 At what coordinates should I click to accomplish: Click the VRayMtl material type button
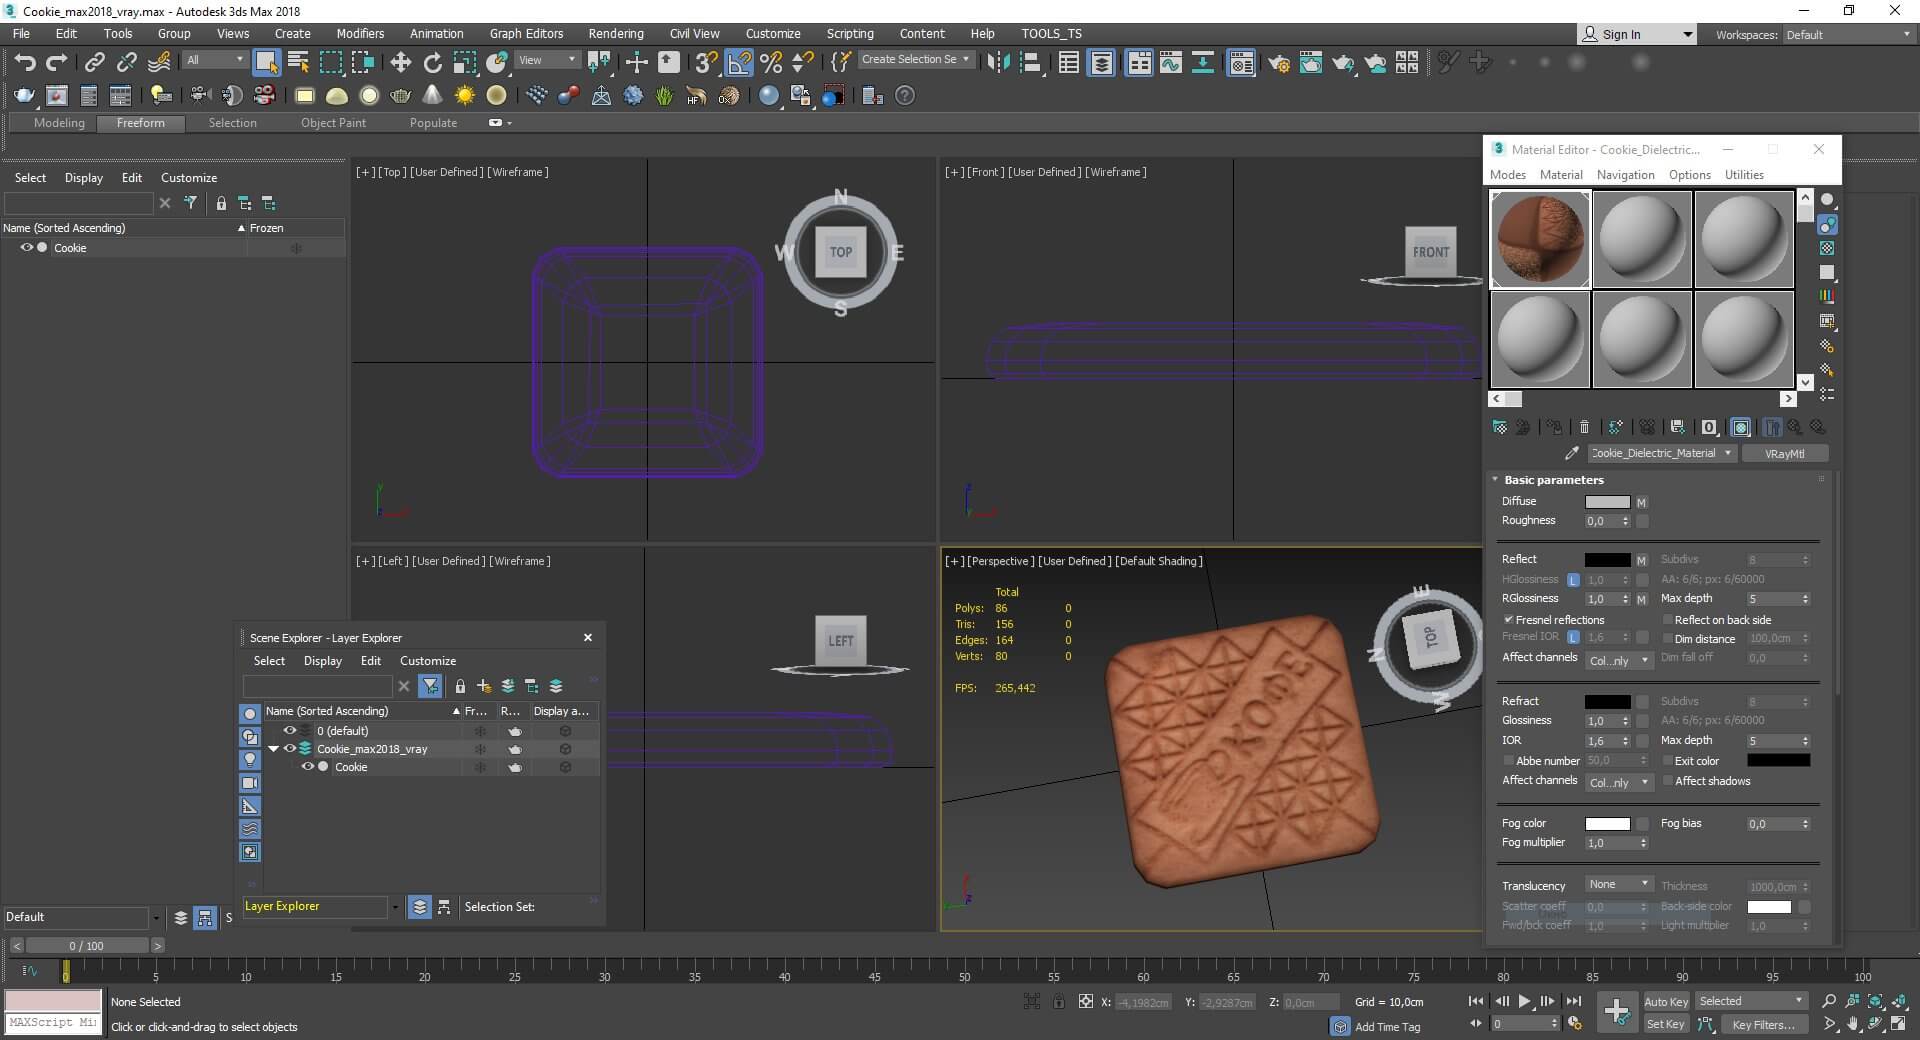pyautogui.click(x=1784, y=453)
